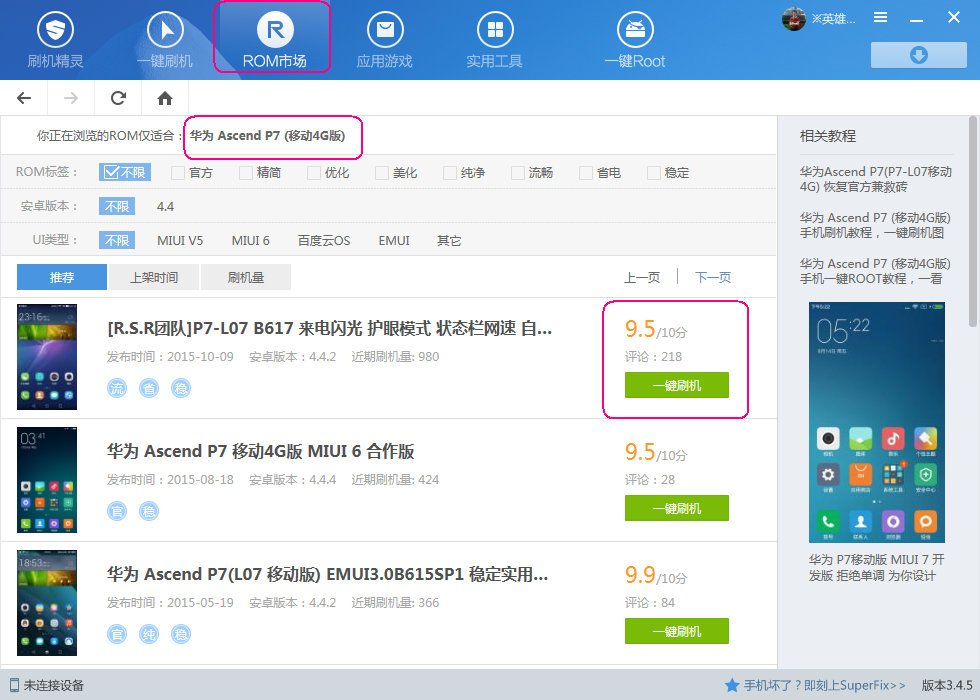Check the 精简 ROM tag filter
This screenshot has height=700, width=980.
[x=246, y=173]
